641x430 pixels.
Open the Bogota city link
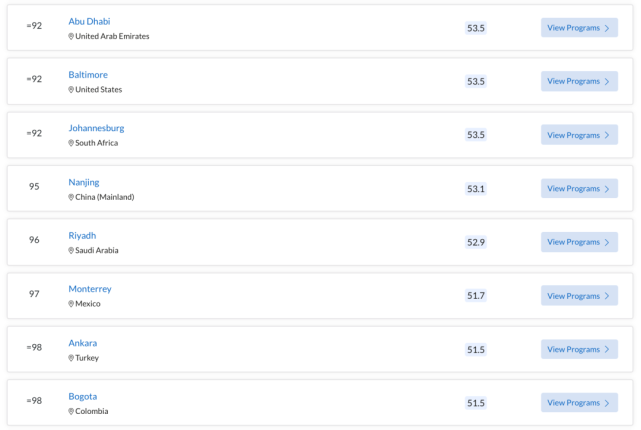pos(83,396)
